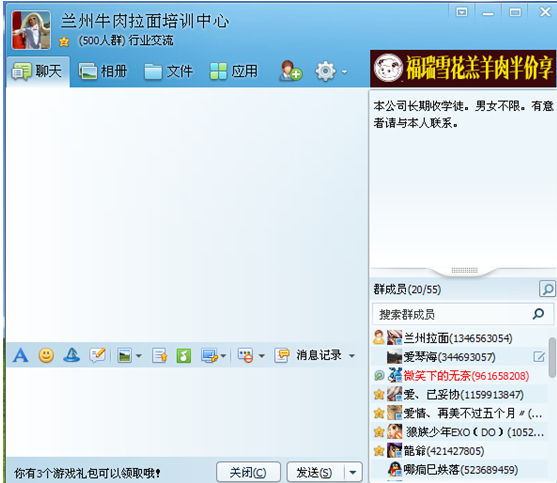Focus the 搜索群成员 search field
Screen dimensions: 557x483
pyautogui.click(x=463, y=314)
